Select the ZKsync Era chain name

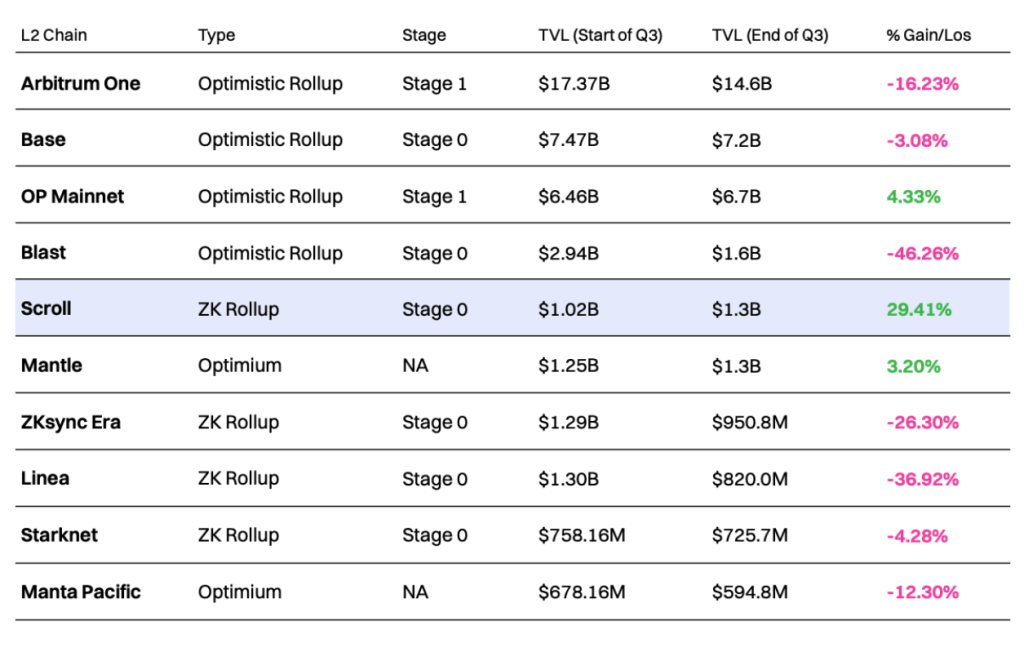point(71,422)
